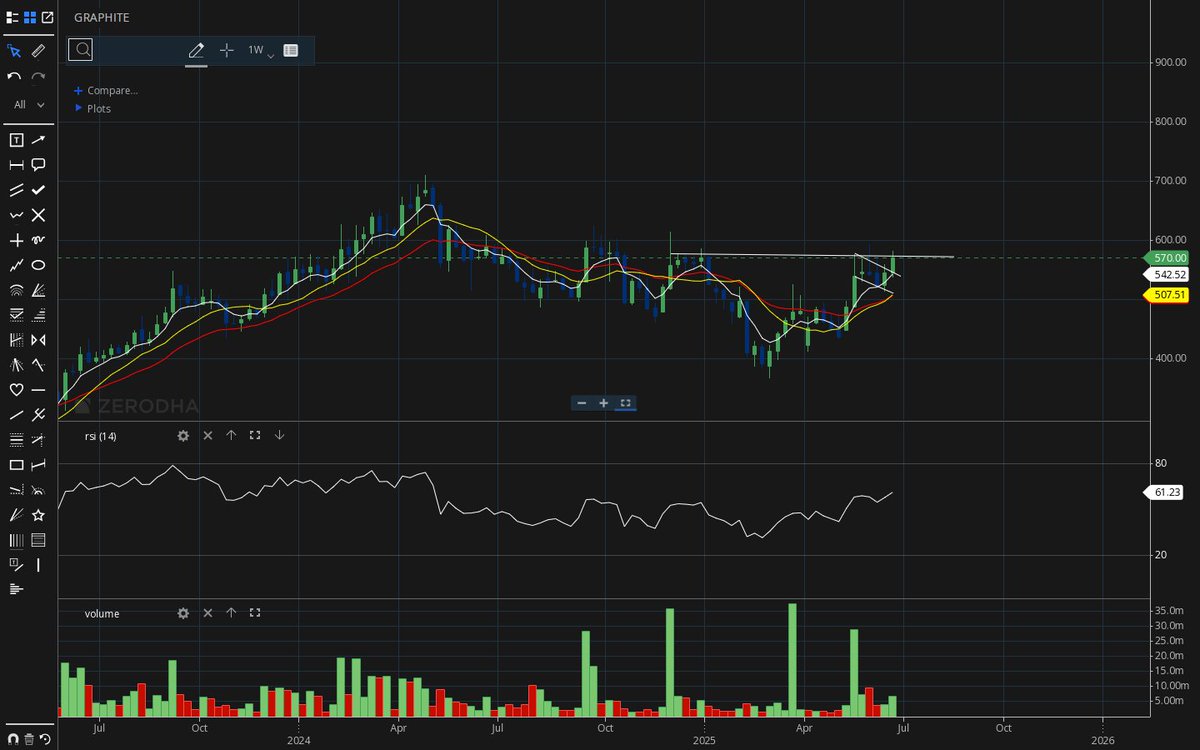Open volume study settings gear
The width and height of the screenshot is (1200, 750).
pyautogui.click(x=183, y=613)
